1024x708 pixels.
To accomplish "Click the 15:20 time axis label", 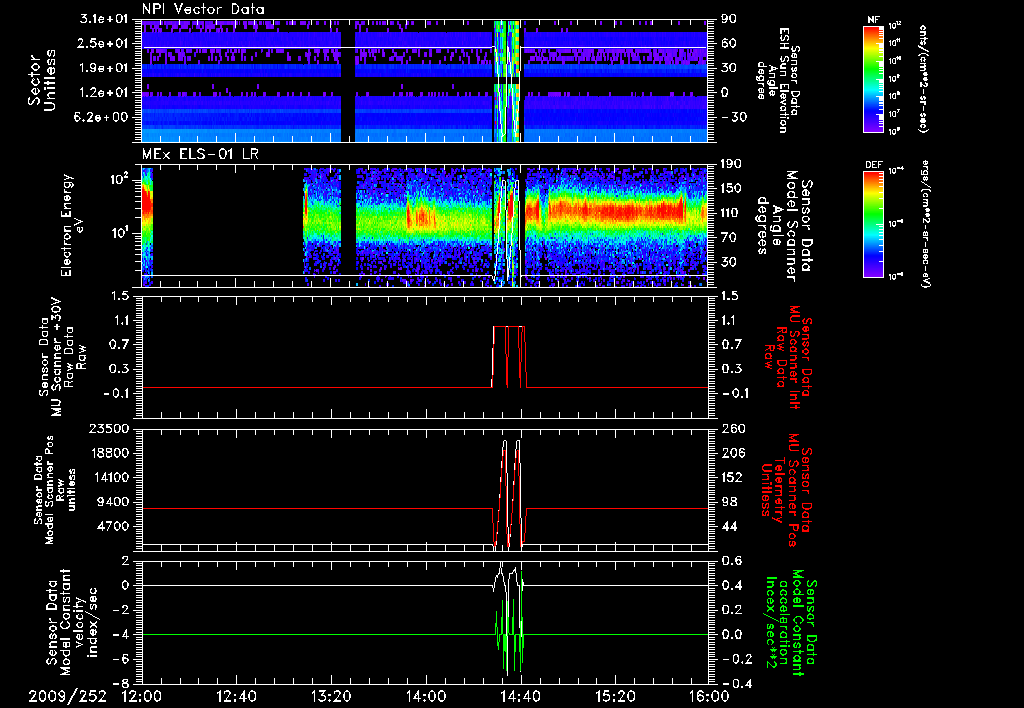I will click(615, 696).
